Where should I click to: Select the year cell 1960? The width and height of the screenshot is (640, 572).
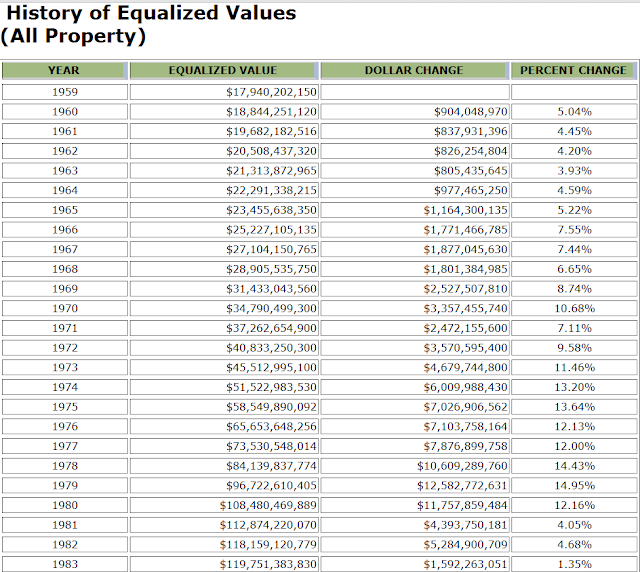click(x=65, y=111)
